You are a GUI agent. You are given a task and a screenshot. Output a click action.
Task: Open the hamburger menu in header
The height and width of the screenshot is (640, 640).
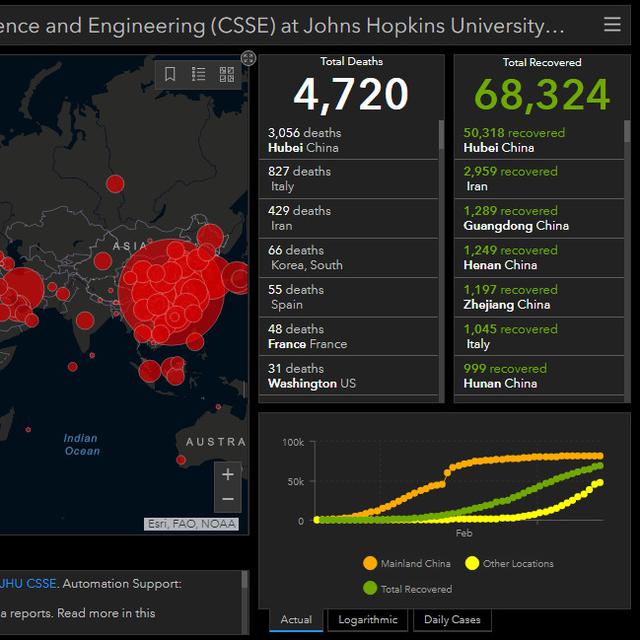[x=612, y=24]
